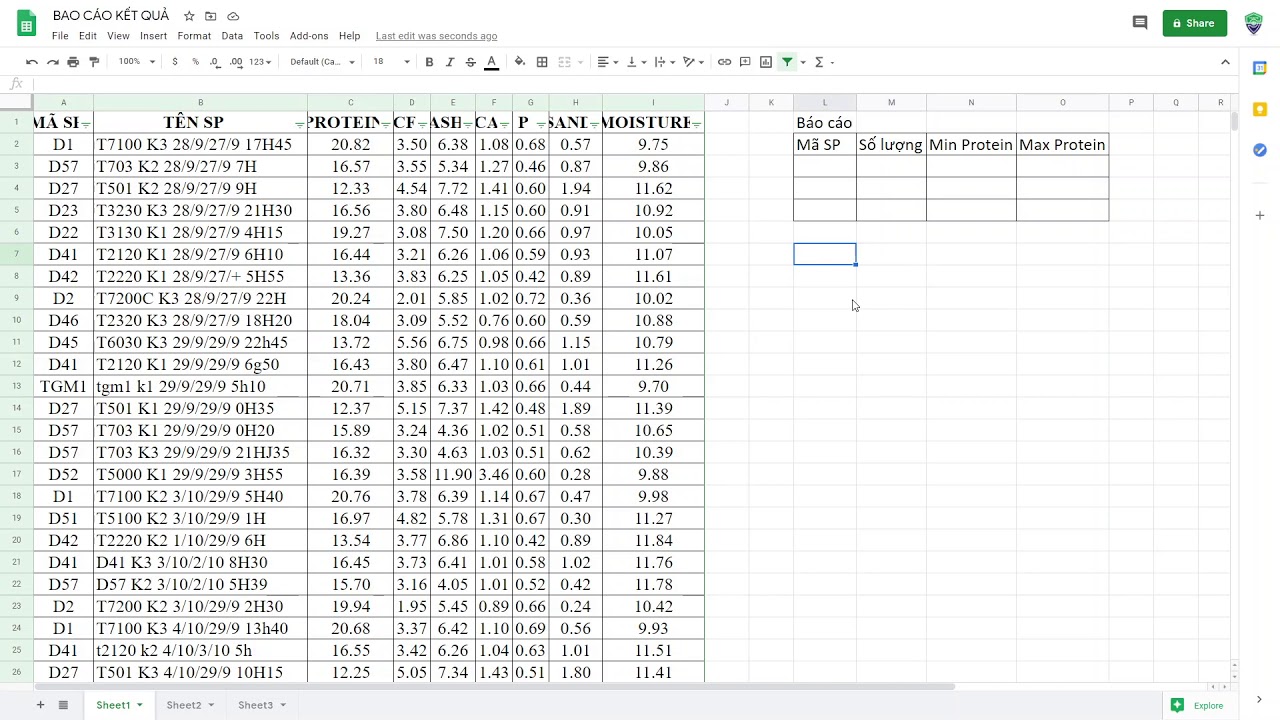Image resolution: width=1280 pixels, height=720 pixels.
Task: Format as currency with dollar icon
Action: tap(175, 62)
